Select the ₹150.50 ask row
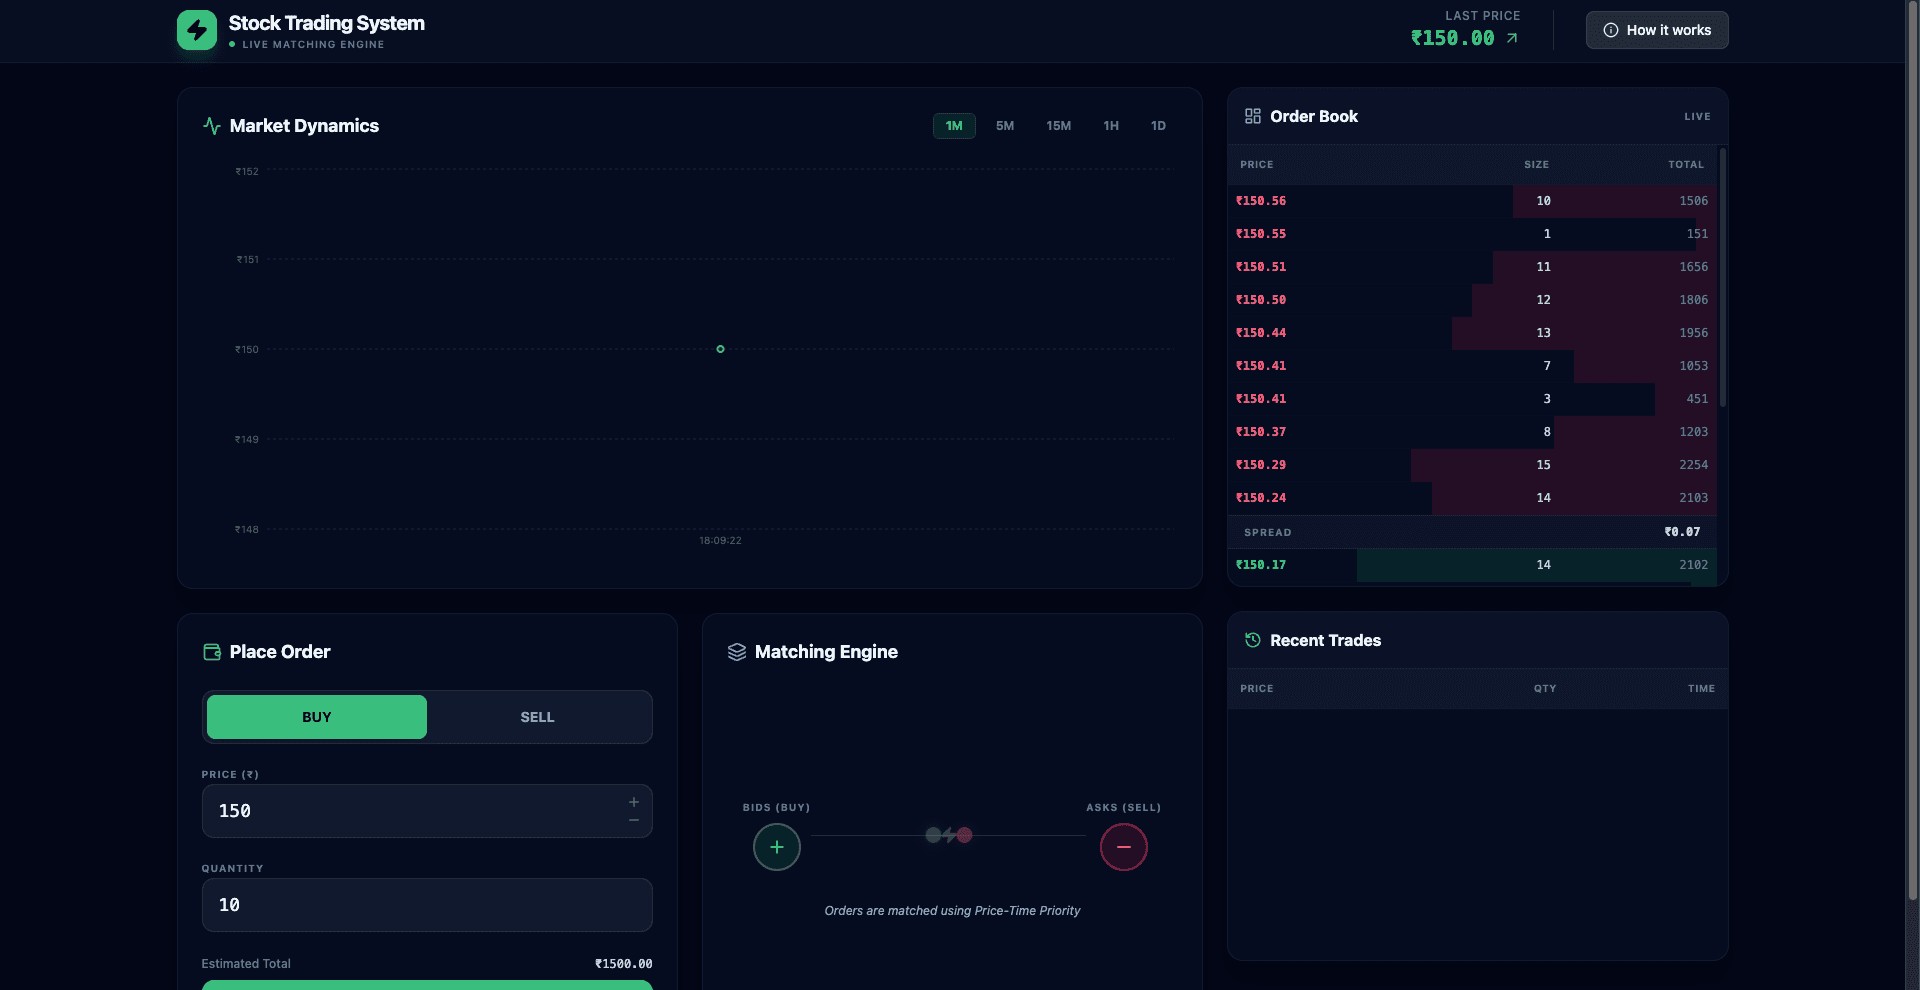1920x990 pixels. pos(1472,300)
